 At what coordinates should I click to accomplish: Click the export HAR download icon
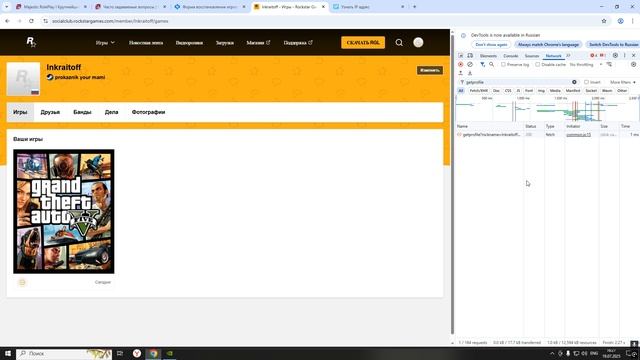[470, 73]
